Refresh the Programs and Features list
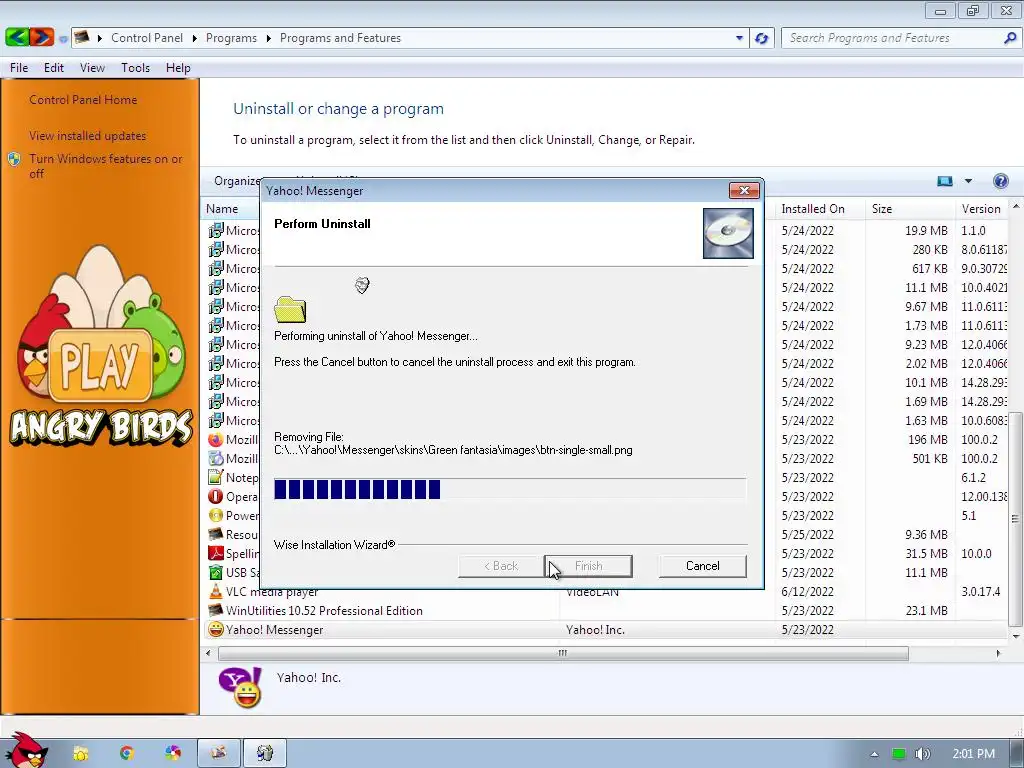This screenshot has width=1024, height=768. click(x=761, y=38)
